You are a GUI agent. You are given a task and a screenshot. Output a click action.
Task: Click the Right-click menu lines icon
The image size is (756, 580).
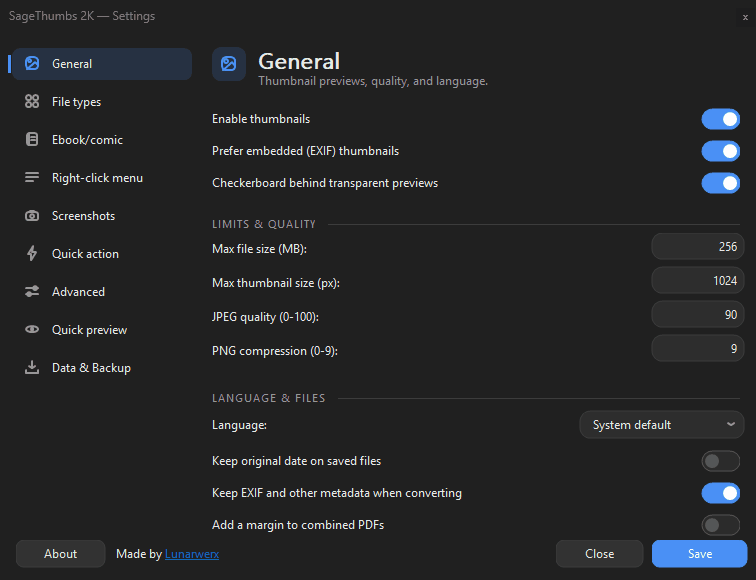[x=32, y=177]
